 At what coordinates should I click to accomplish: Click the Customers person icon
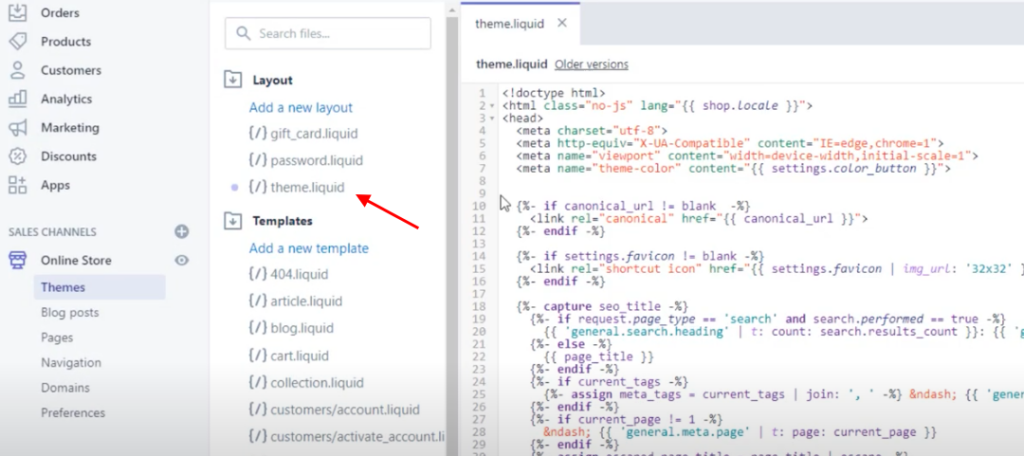coord(18,70)
